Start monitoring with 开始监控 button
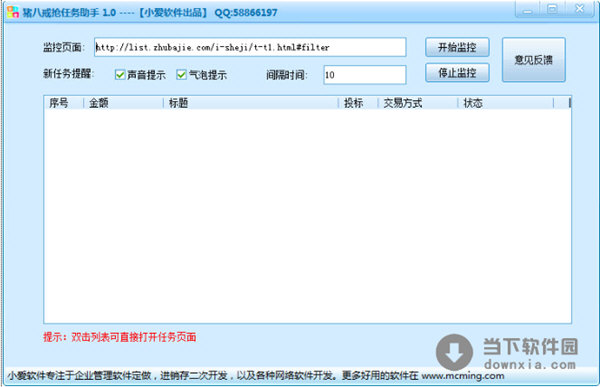Screen dimensions: 600x387 (x=457, y=47)
